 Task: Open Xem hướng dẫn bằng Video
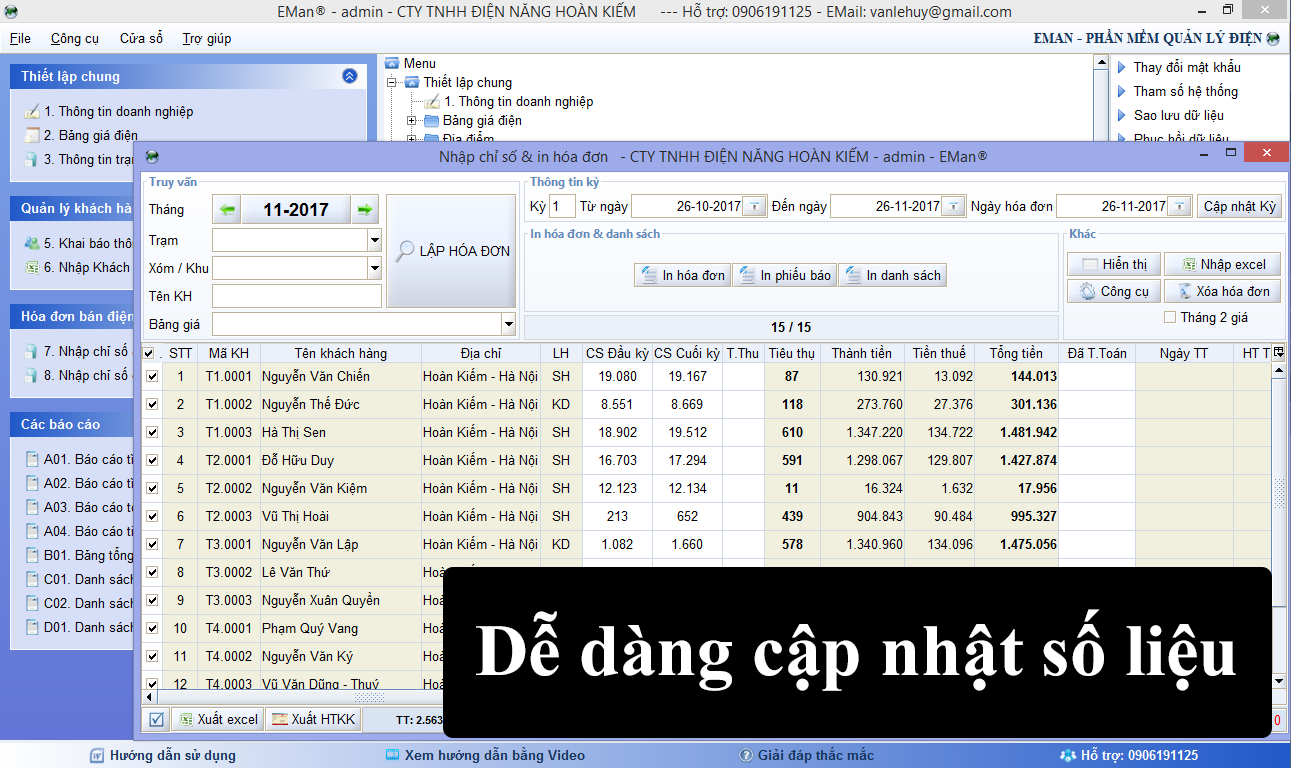(485, 755)
